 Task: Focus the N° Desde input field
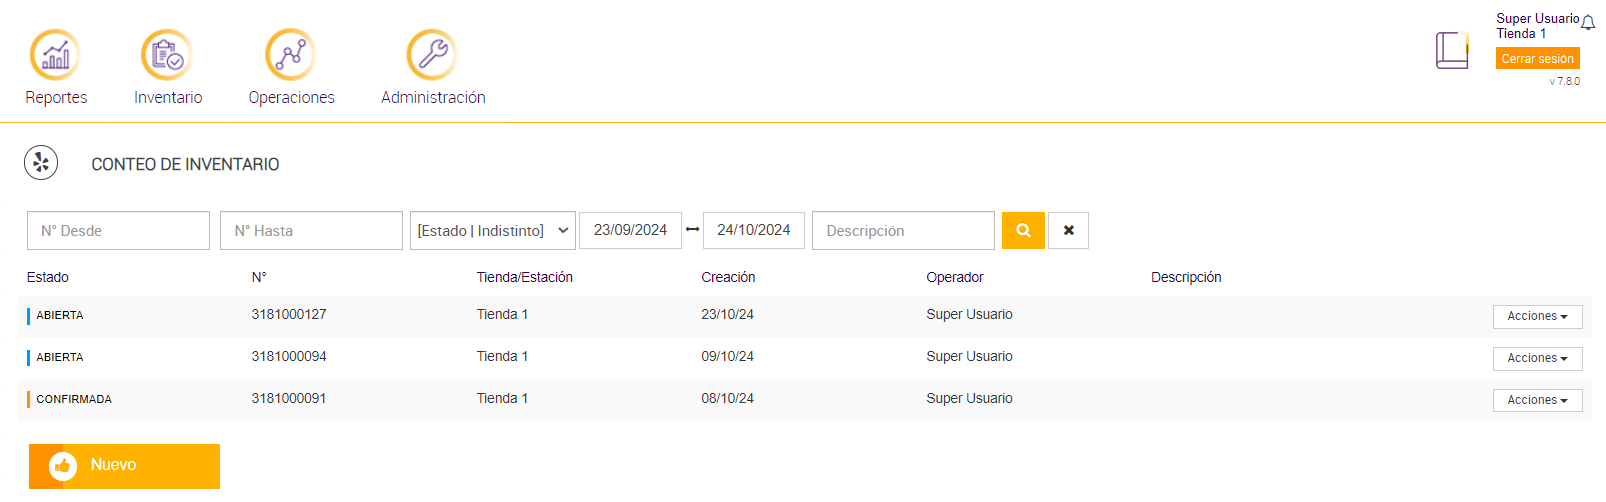(x=118, y=230)
